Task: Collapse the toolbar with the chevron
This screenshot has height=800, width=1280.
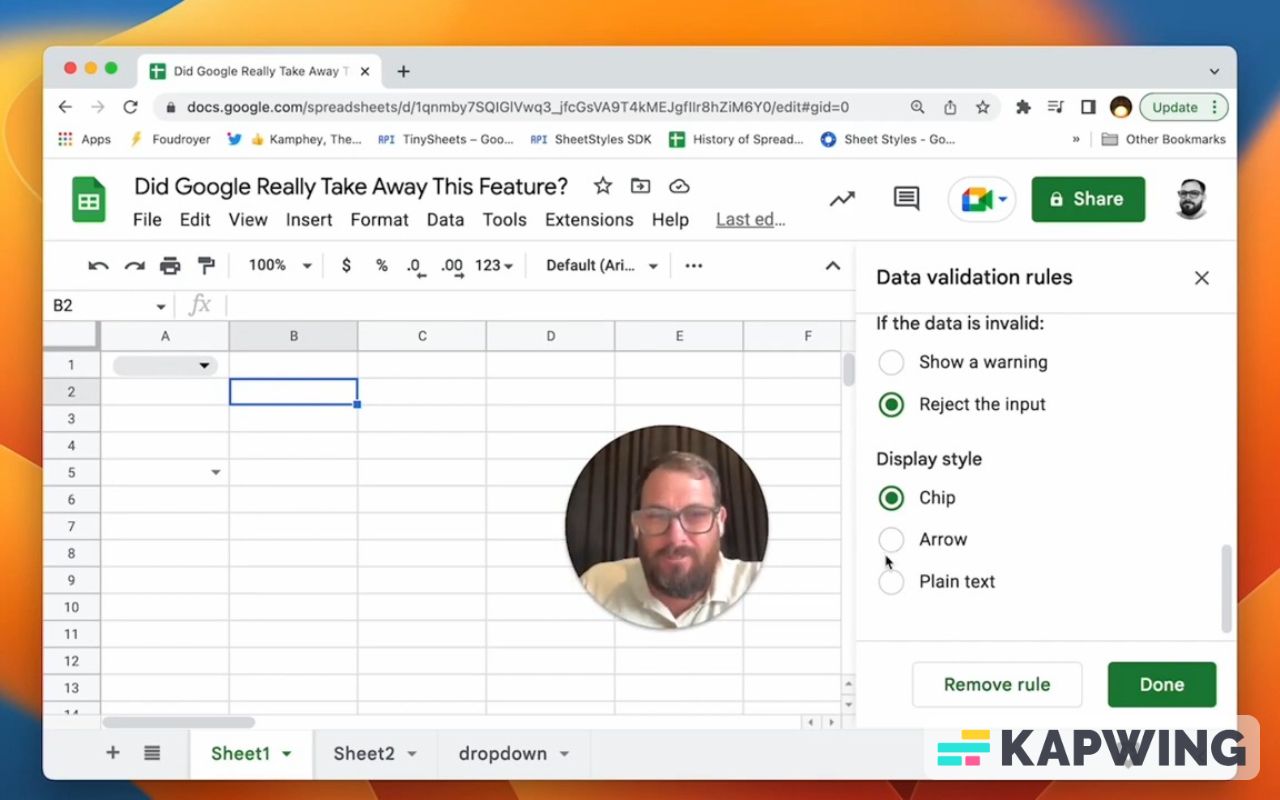Action: pyautogui.click(x=832, y=266)
